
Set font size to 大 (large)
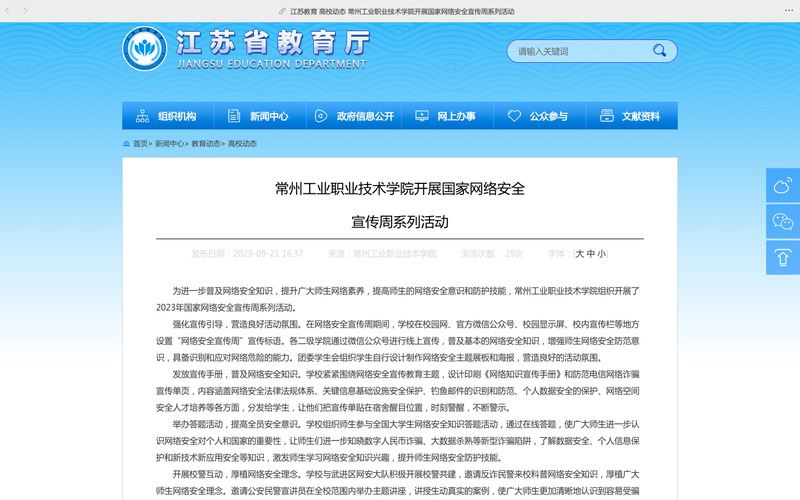579,254
